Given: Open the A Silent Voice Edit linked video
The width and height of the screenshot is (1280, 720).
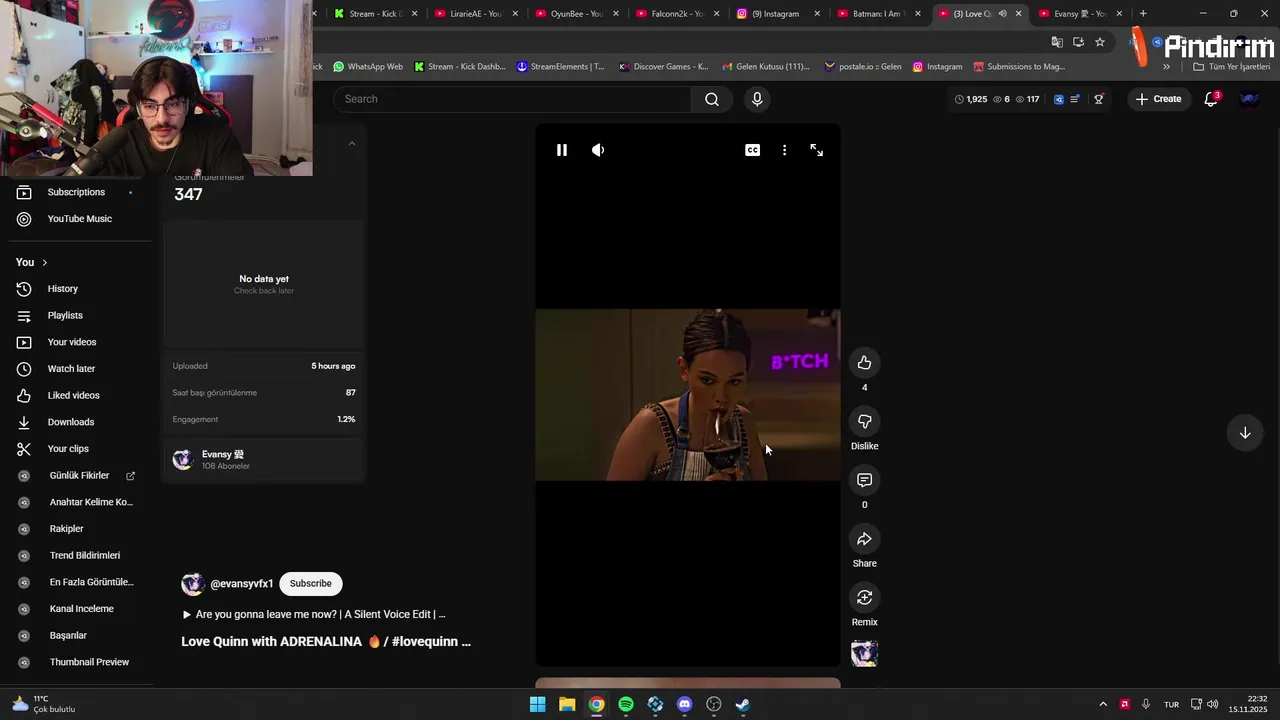Looking at the screenshot, I should [x=314, y=614].
